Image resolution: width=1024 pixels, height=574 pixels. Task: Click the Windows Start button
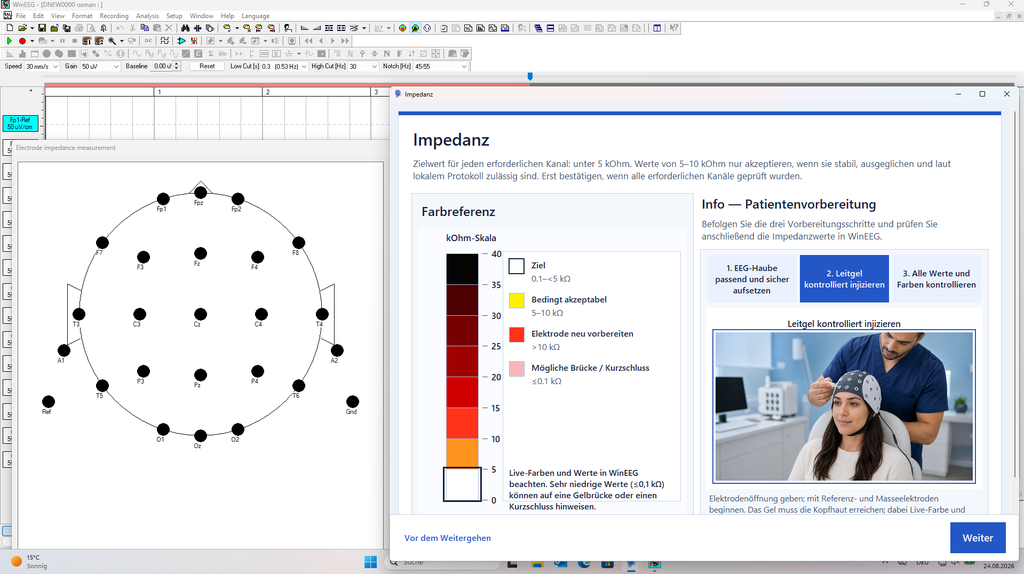[370, 562]
